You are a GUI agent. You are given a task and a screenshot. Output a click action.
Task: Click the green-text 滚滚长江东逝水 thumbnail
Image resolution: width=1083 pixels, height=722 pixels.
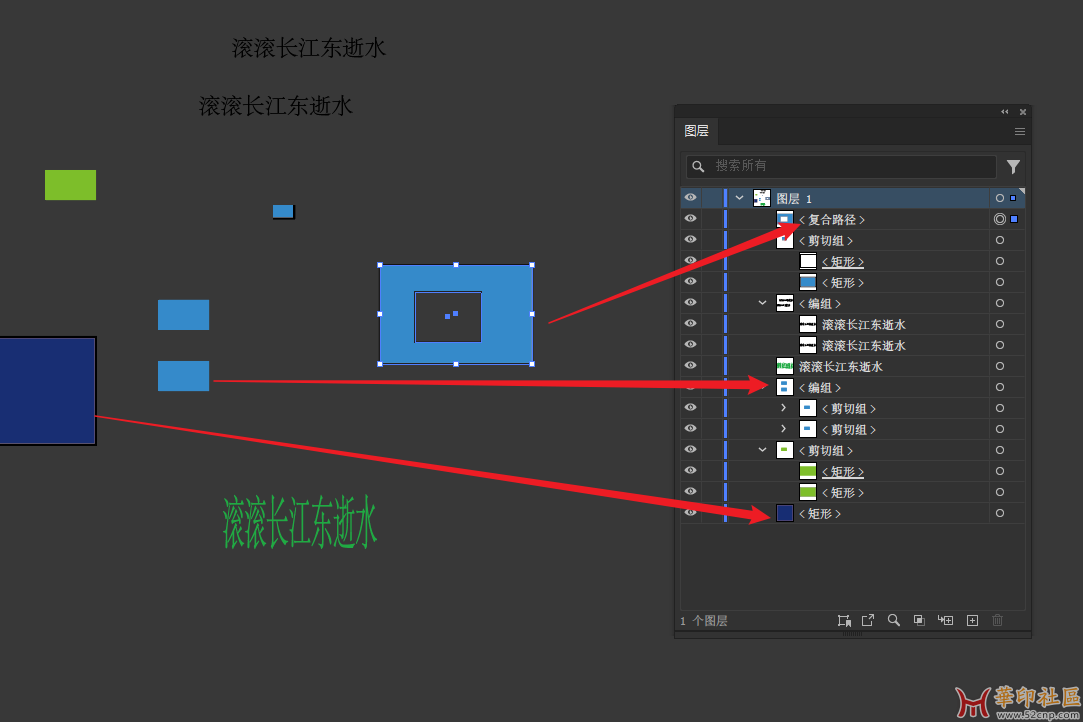(x=785, y=366)
